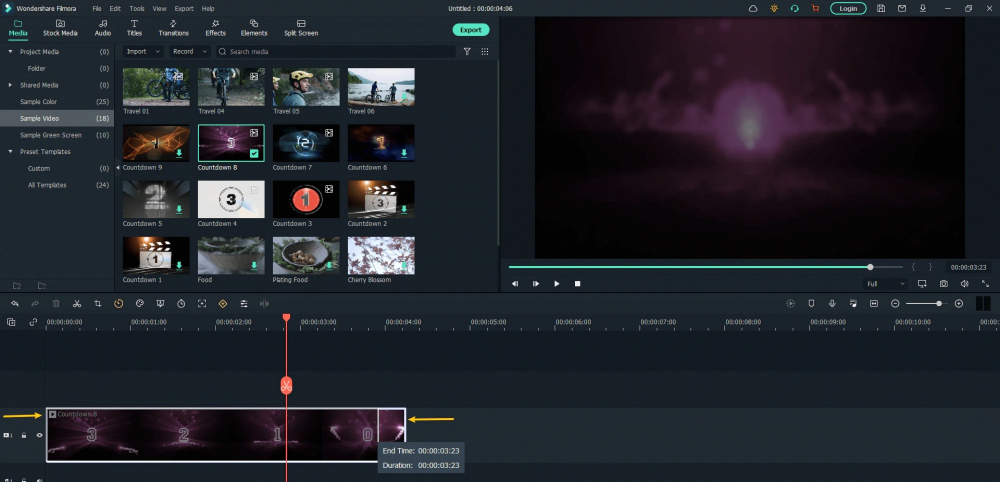Toggle the track lock icon
Viewport: 1000px width, 482px height.
24,435
